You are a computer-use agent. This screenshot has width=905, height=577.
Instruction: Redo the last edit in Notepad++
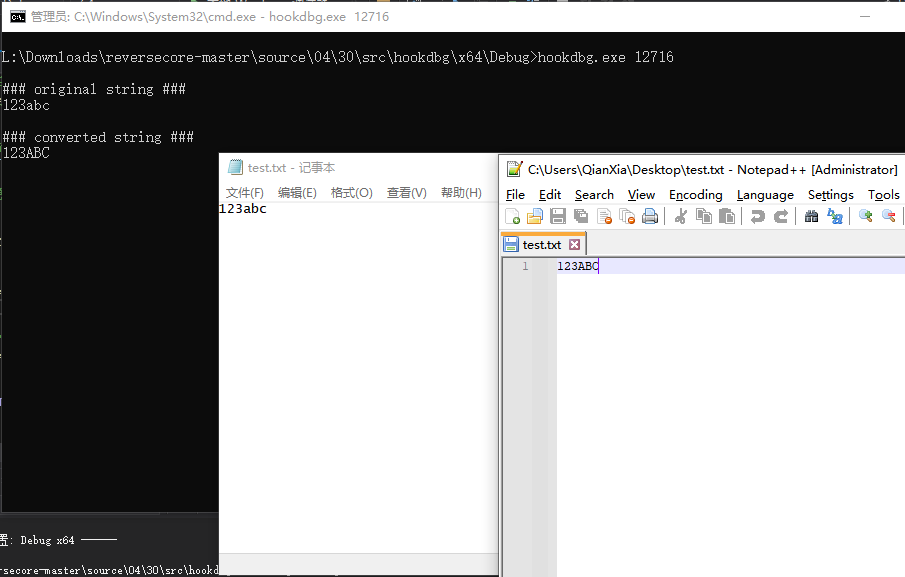[x=780, y=215]
